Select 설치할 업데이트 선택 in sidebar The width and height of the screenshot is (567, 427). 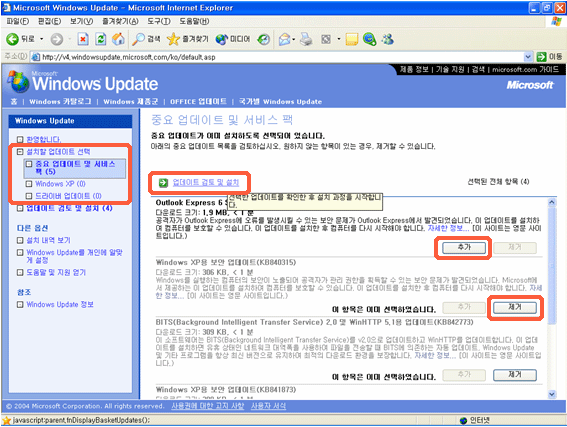pos(58,151)
